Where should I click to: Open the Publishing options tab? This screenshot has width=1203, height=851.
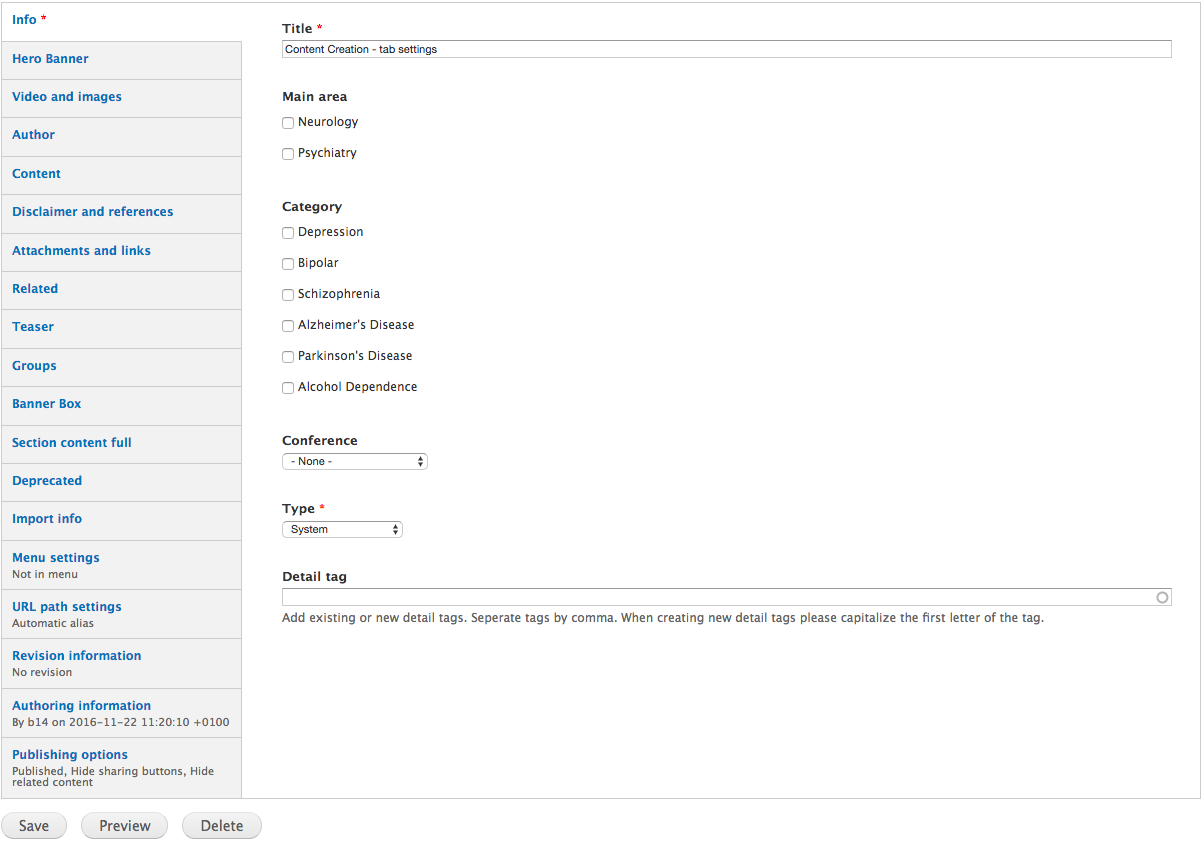tap(70, 755)
